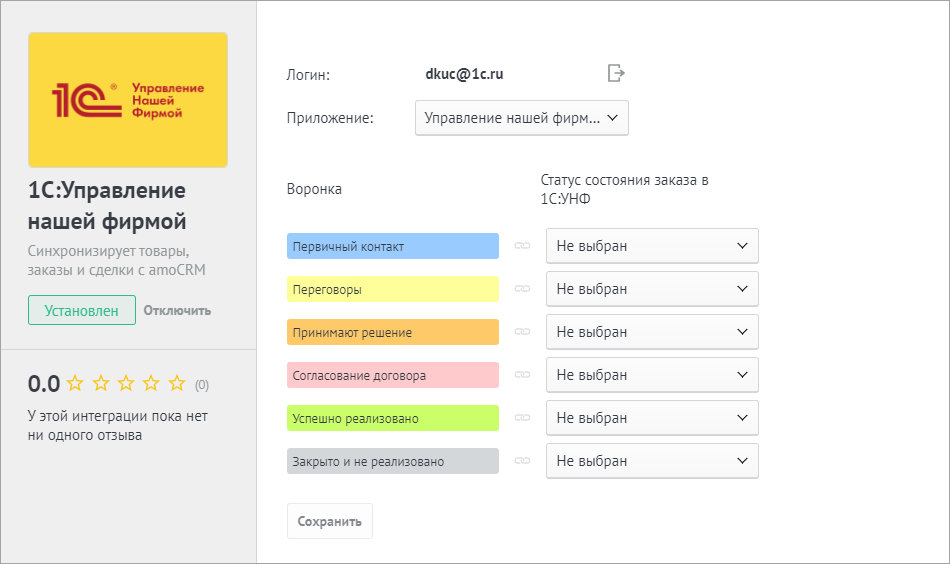Viewport: 950px width, 564px height.
Task: Click link icon beside Первичный контакт
Action: [522, 246]
